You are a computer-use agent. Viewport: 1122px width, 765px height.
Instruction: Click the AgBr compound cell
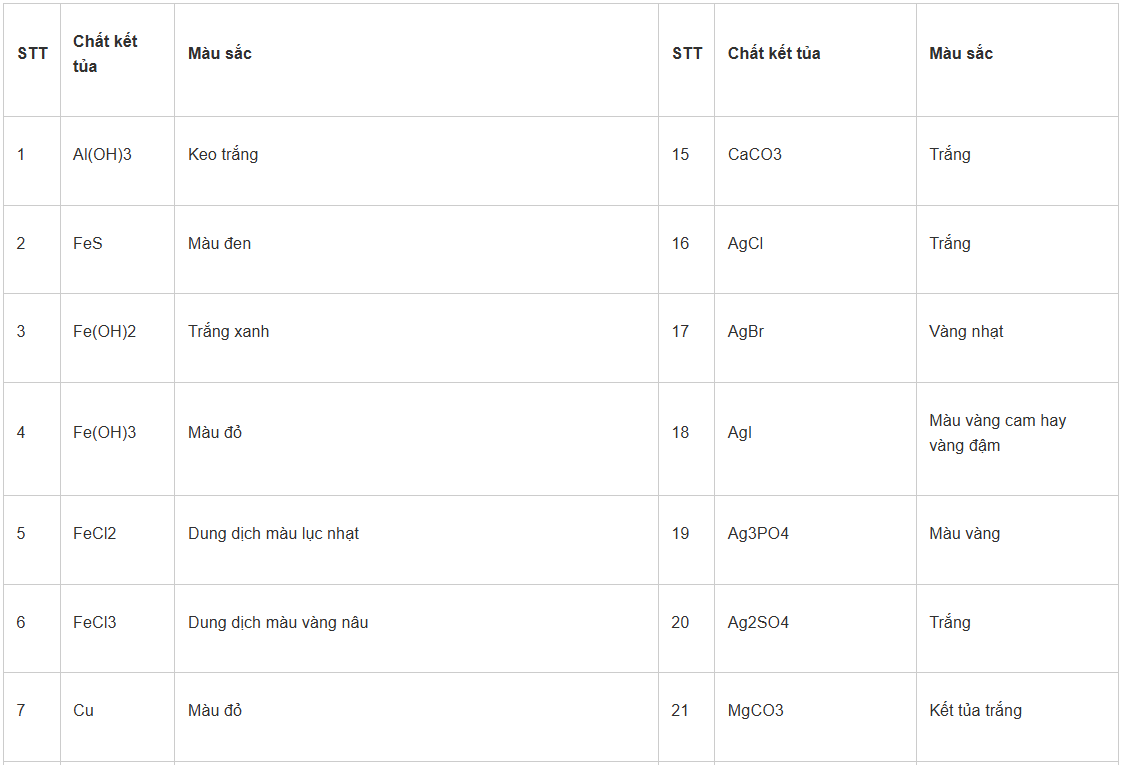(746, 332)
